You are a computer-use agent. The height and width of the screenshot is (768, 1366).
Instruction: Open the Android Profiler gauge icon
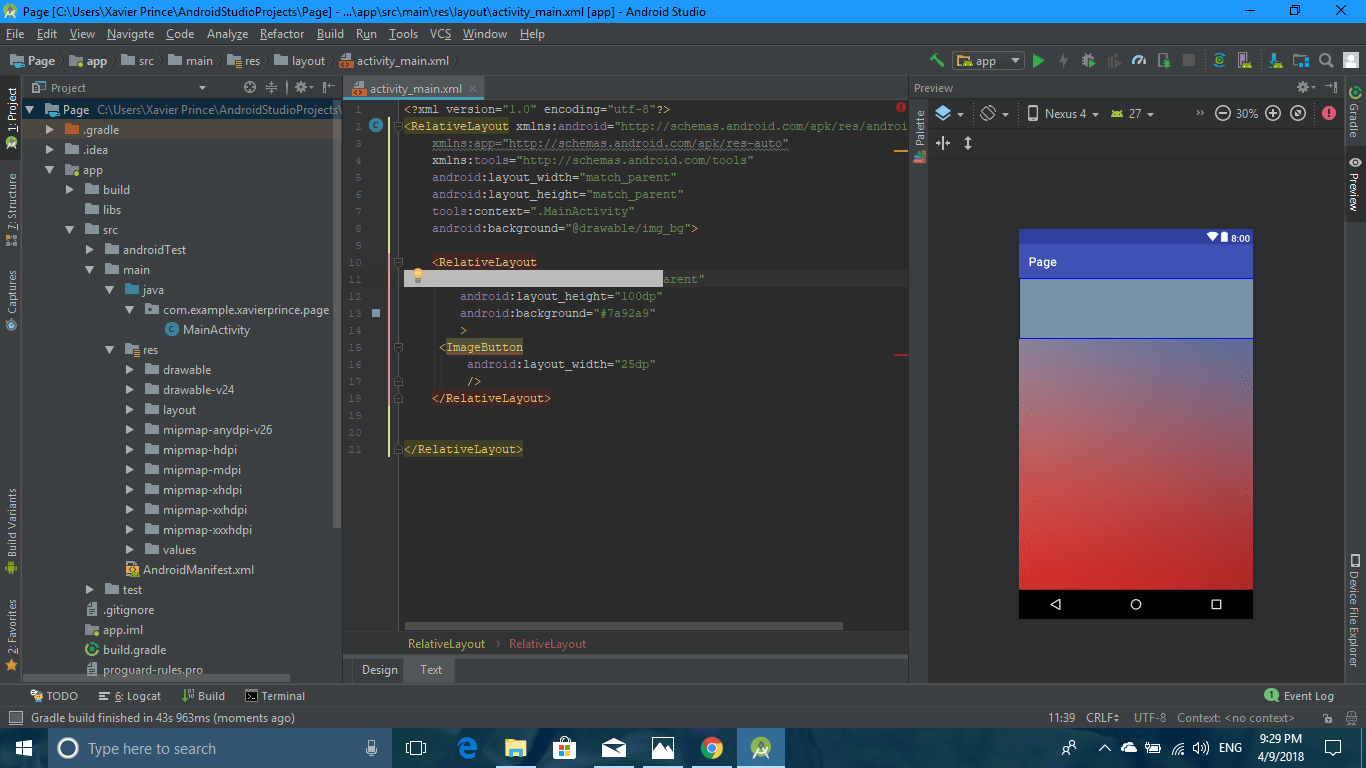1138,61
